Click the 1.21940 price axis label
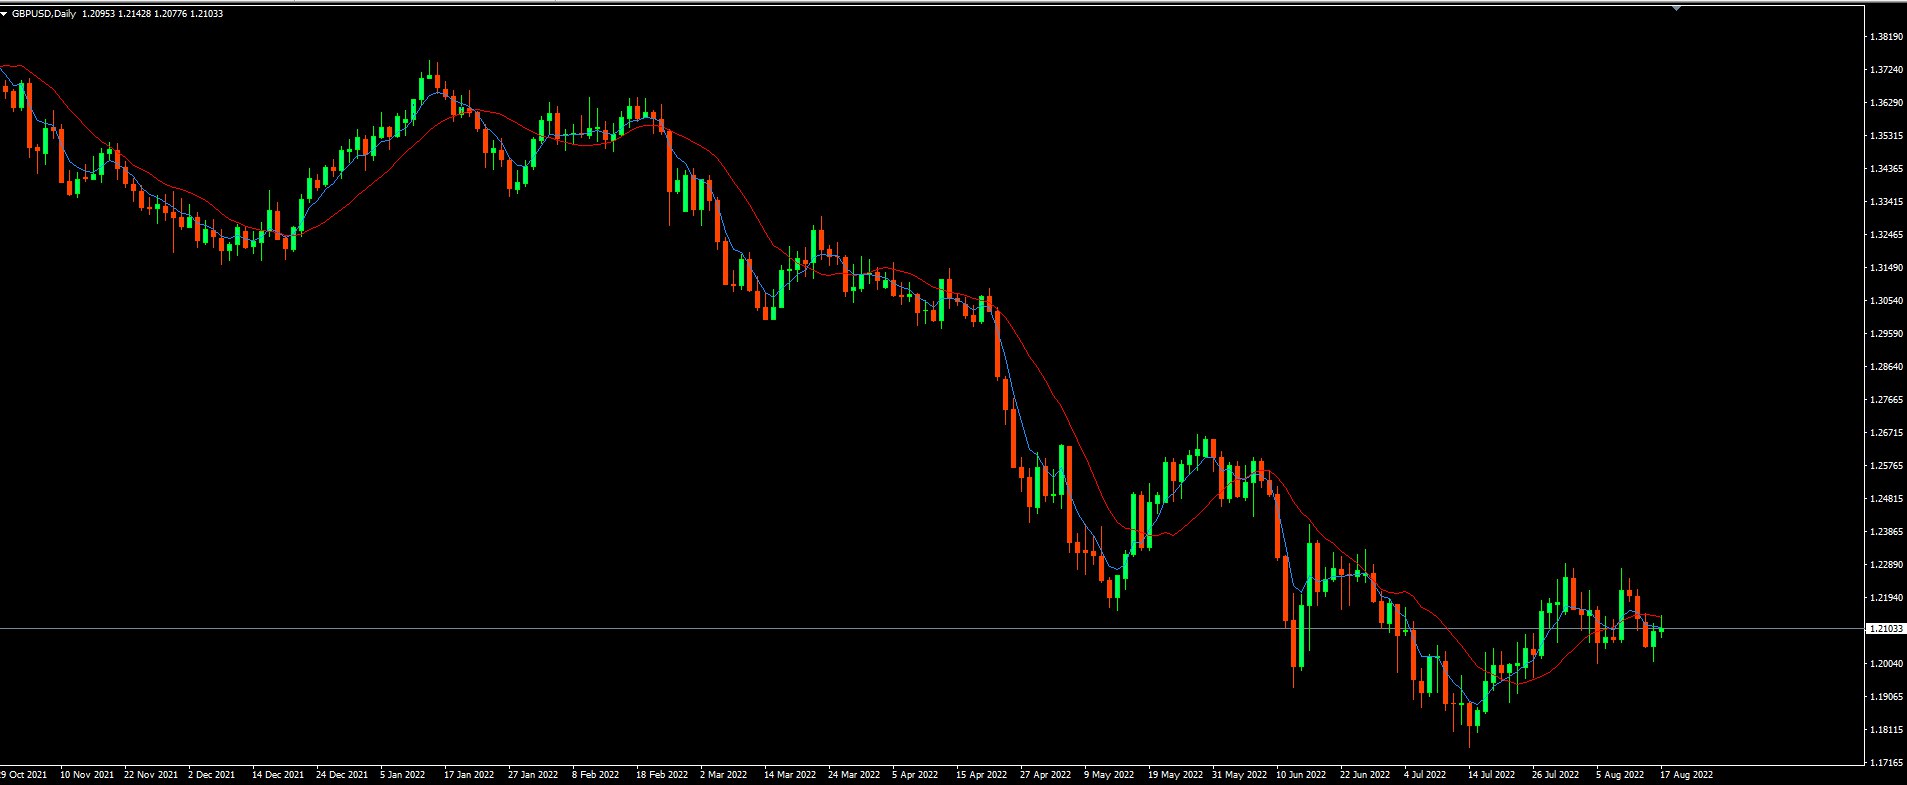 coord(1885,598)
